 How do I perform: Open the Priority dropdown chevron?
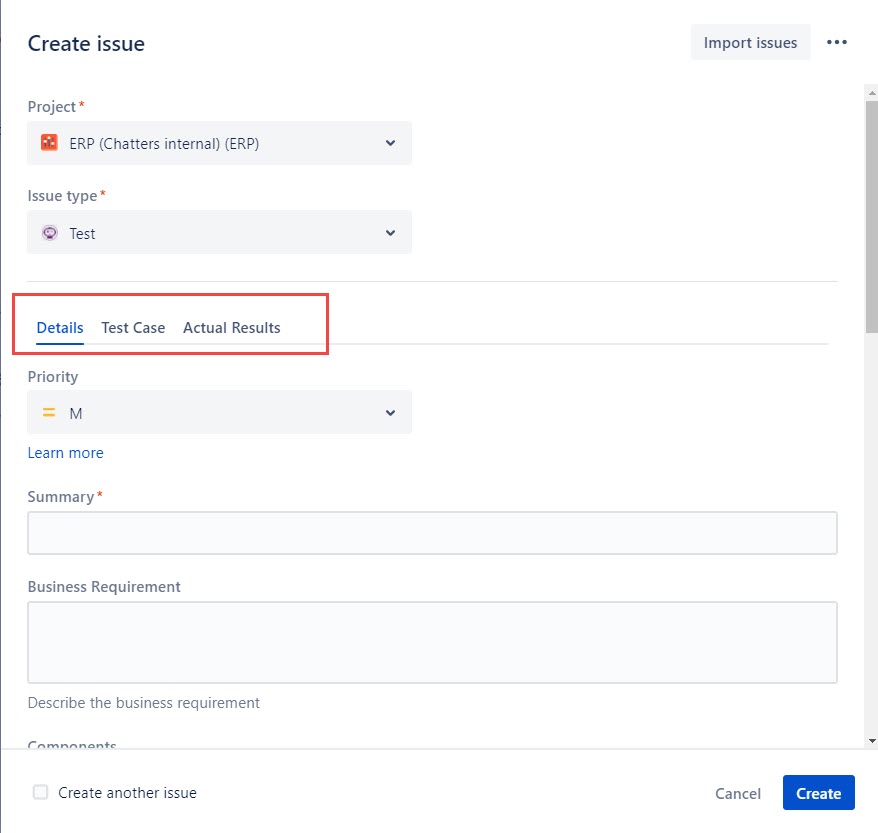[x=390, y=413]
